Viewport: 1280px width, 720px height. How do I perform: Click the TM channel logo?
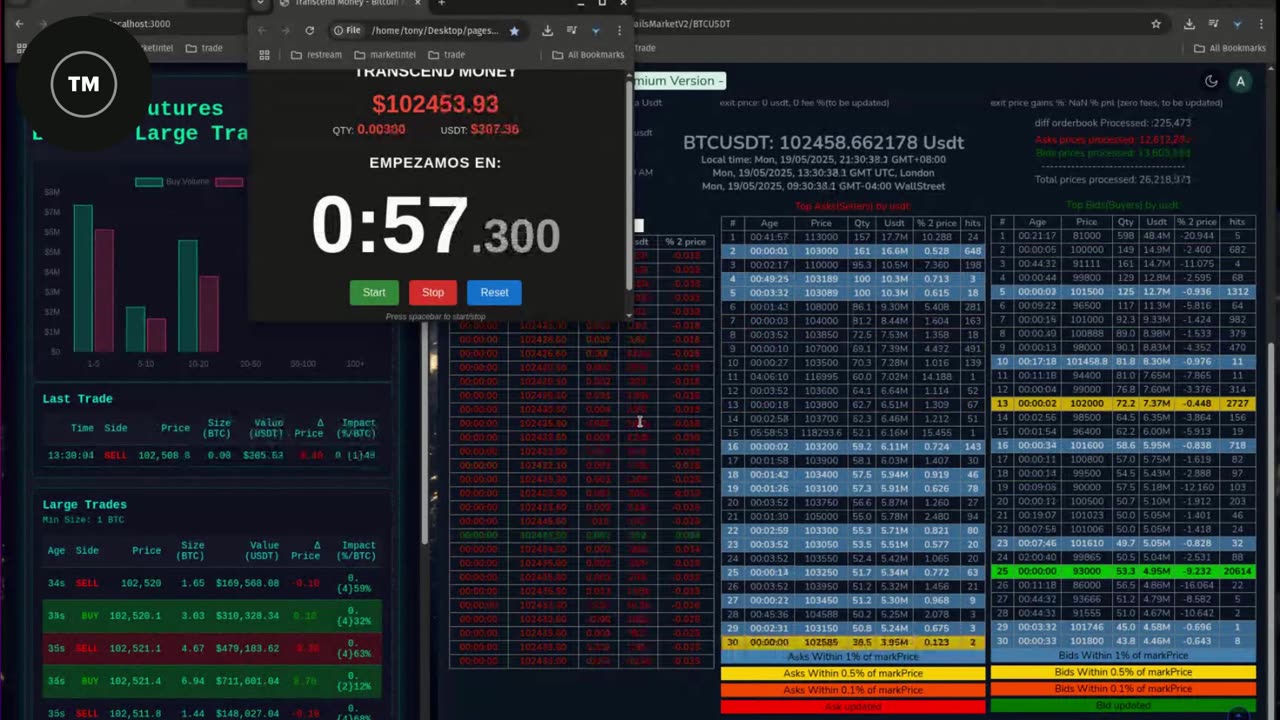(x=84, y=84)
